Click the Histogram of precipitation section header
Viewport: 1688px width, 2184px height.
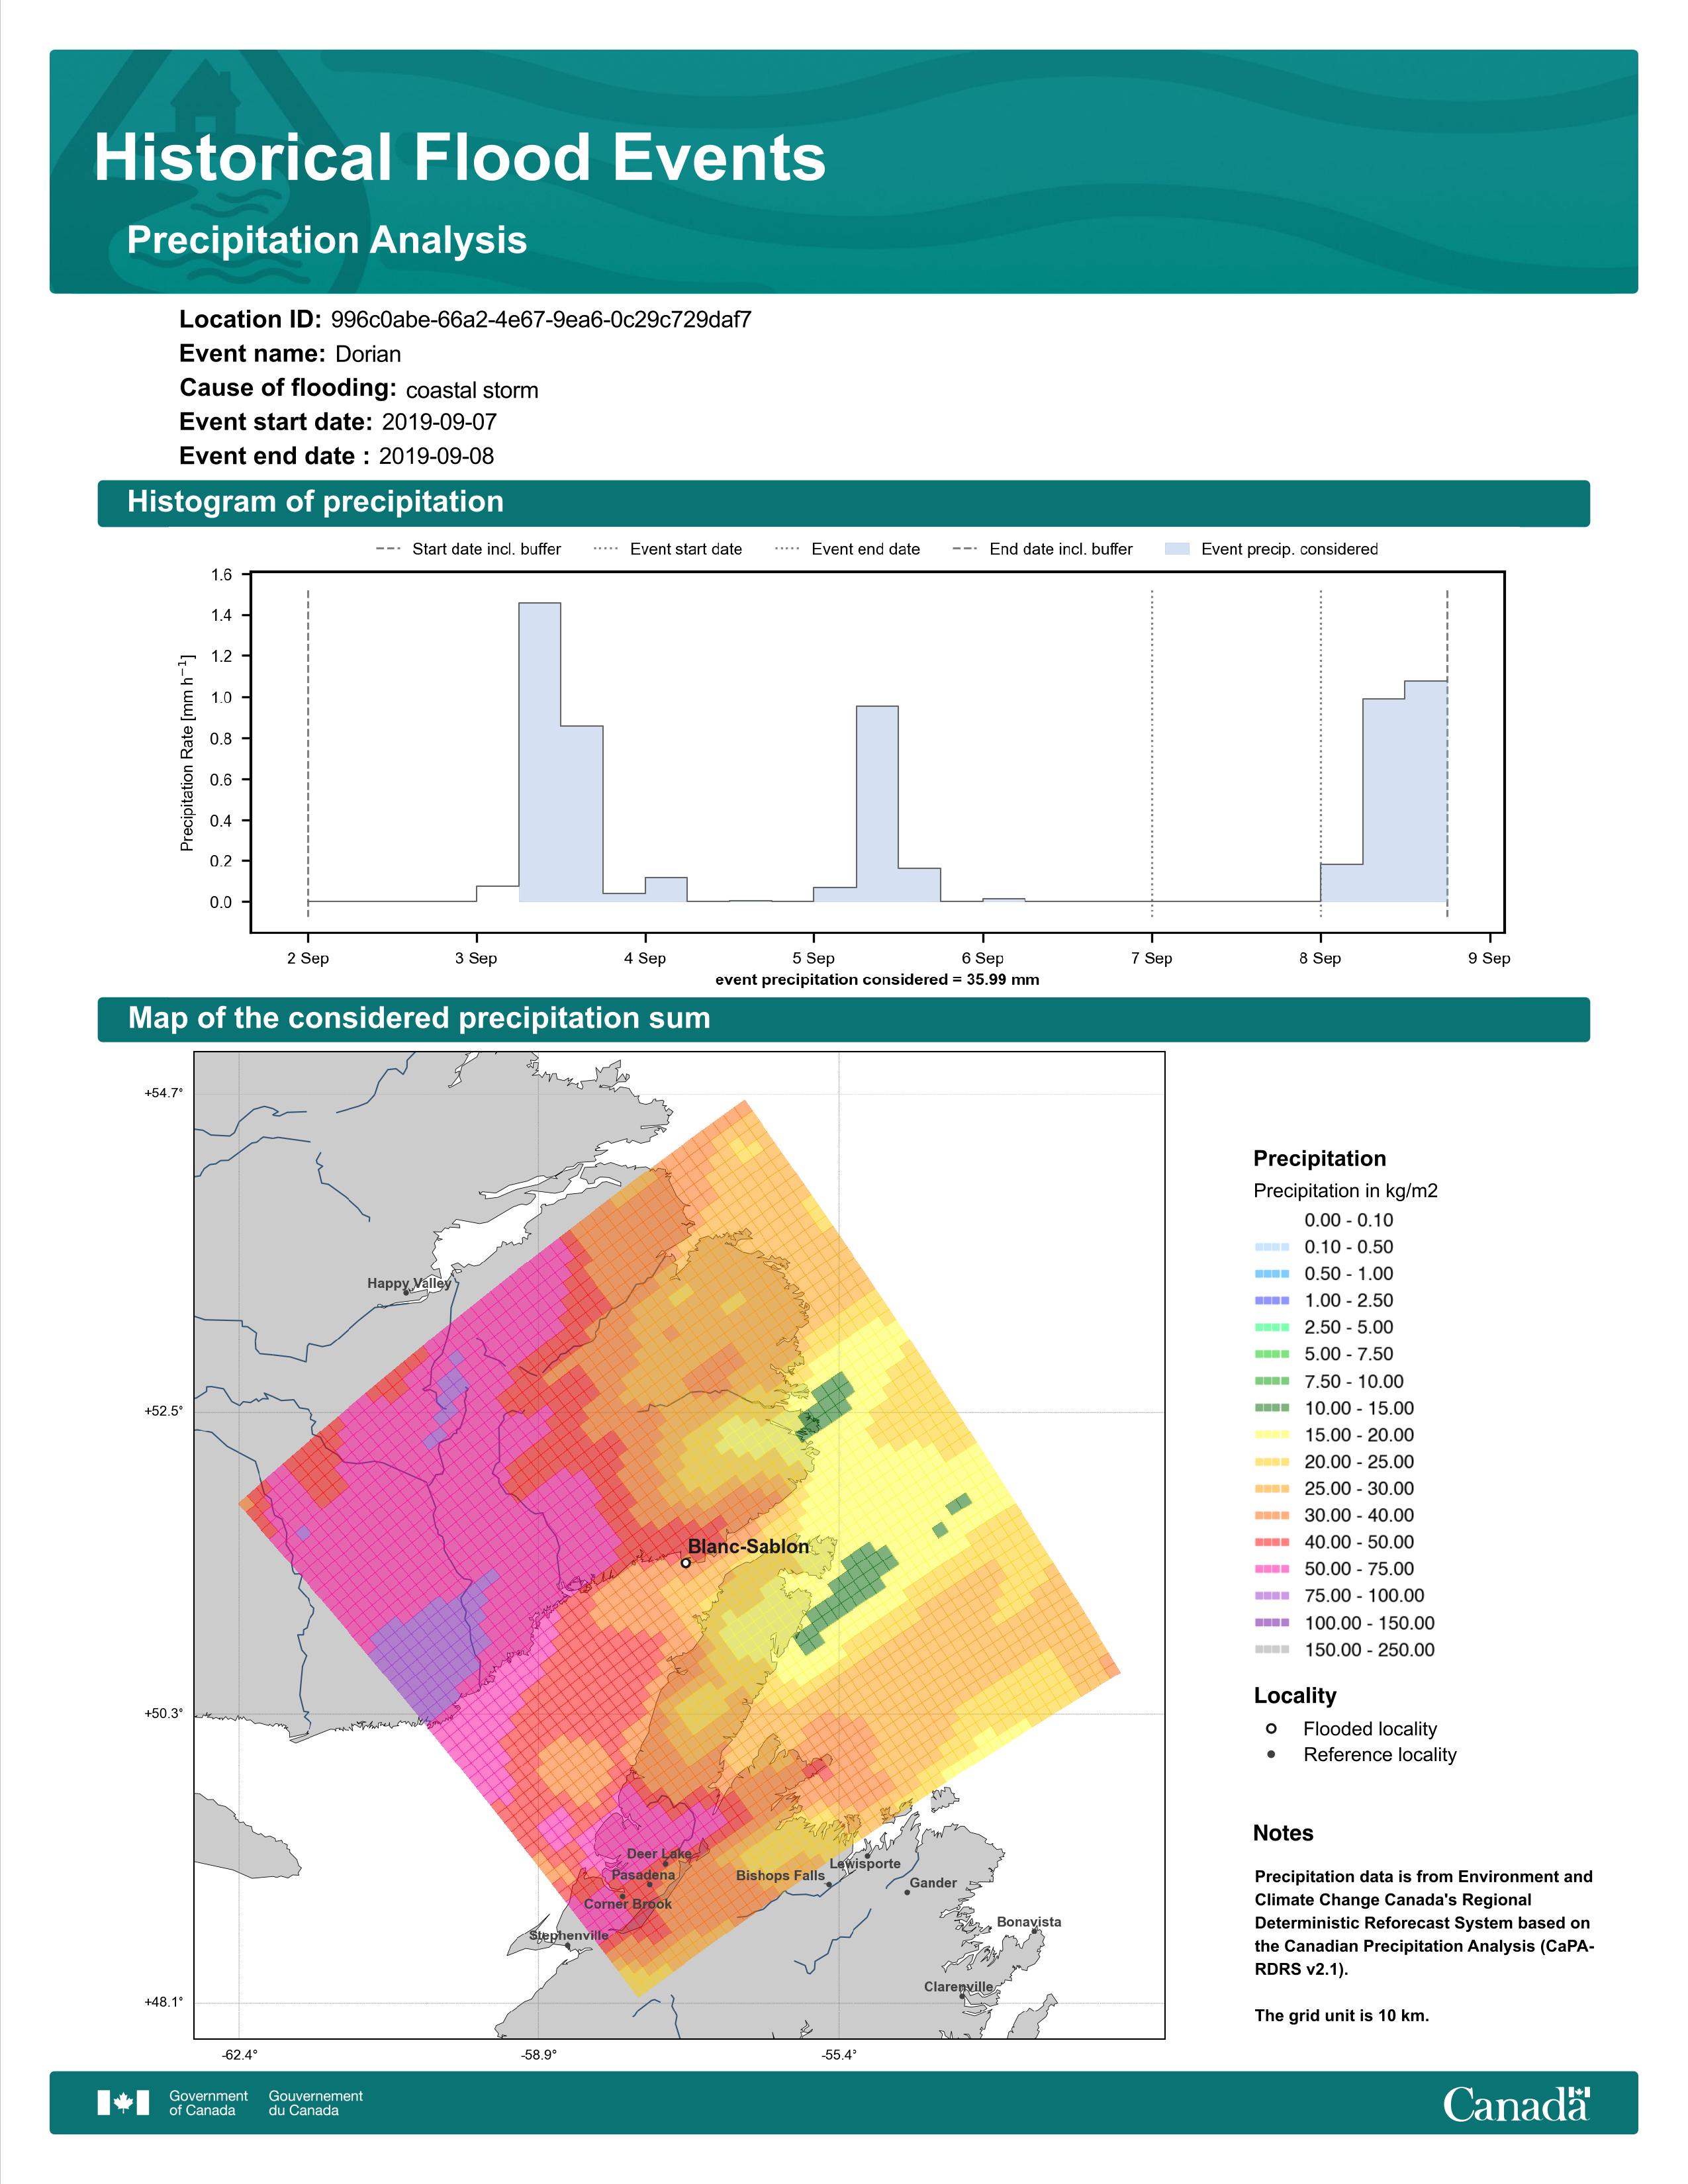843,503
